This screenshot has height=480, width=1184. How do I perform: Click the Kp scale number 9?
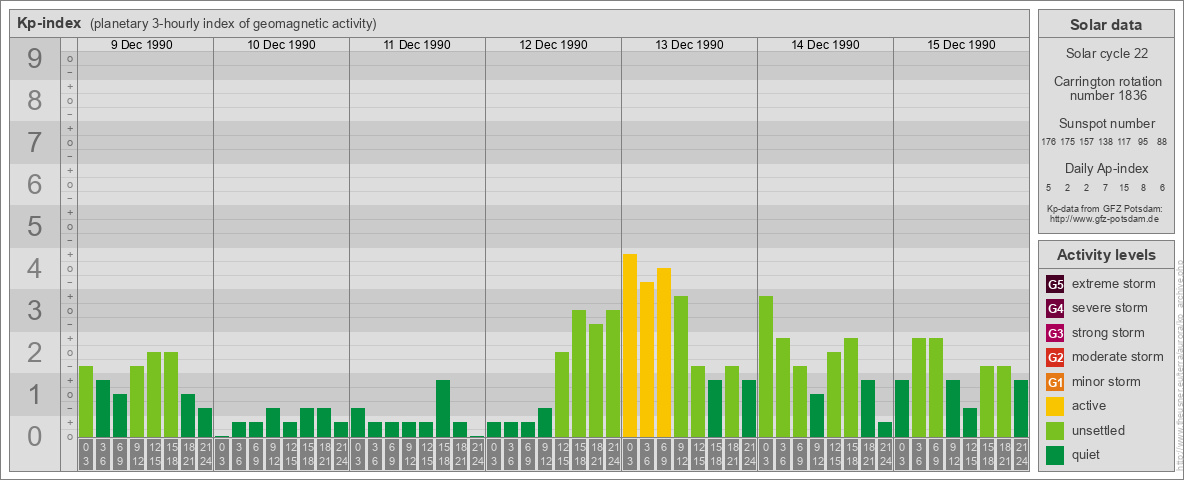(35, 59)
